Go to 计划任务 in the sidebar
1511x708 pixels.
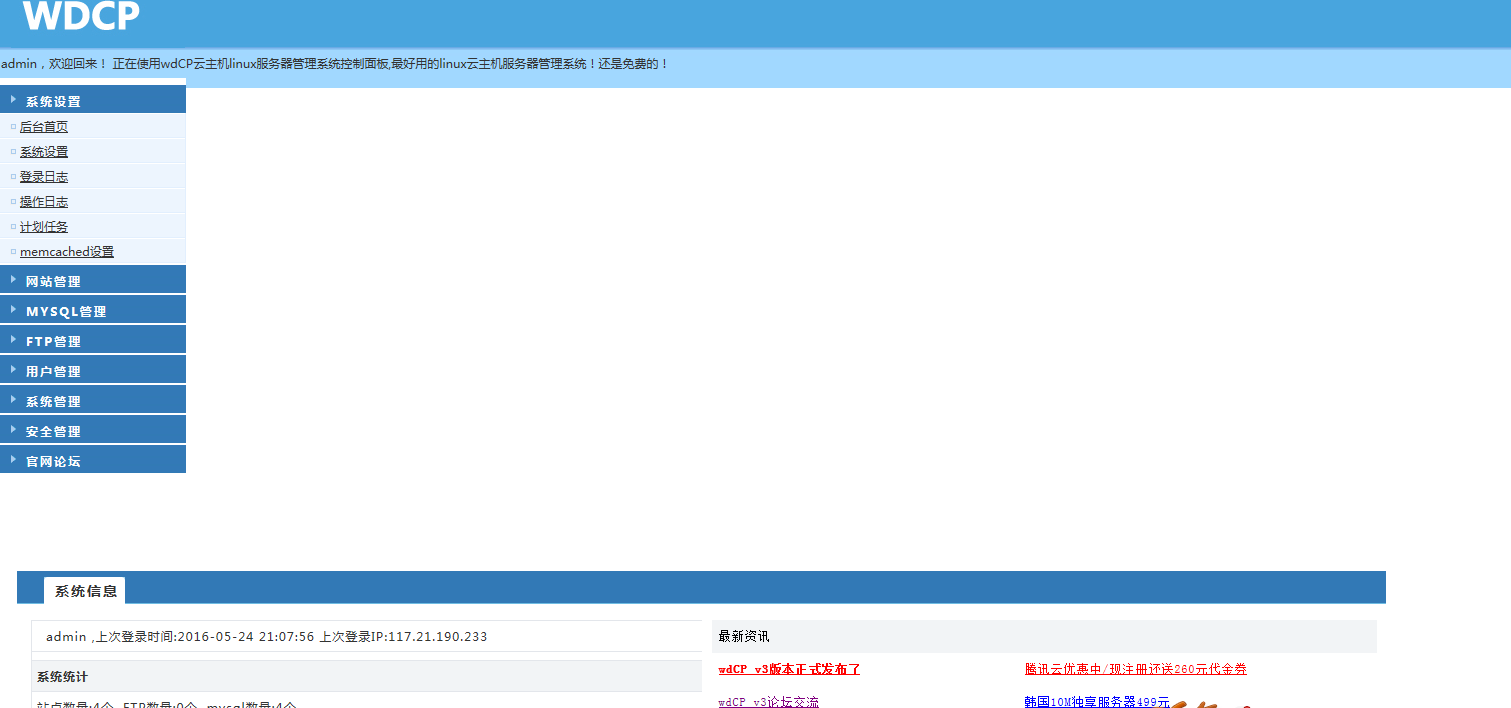tap(44, 227)
